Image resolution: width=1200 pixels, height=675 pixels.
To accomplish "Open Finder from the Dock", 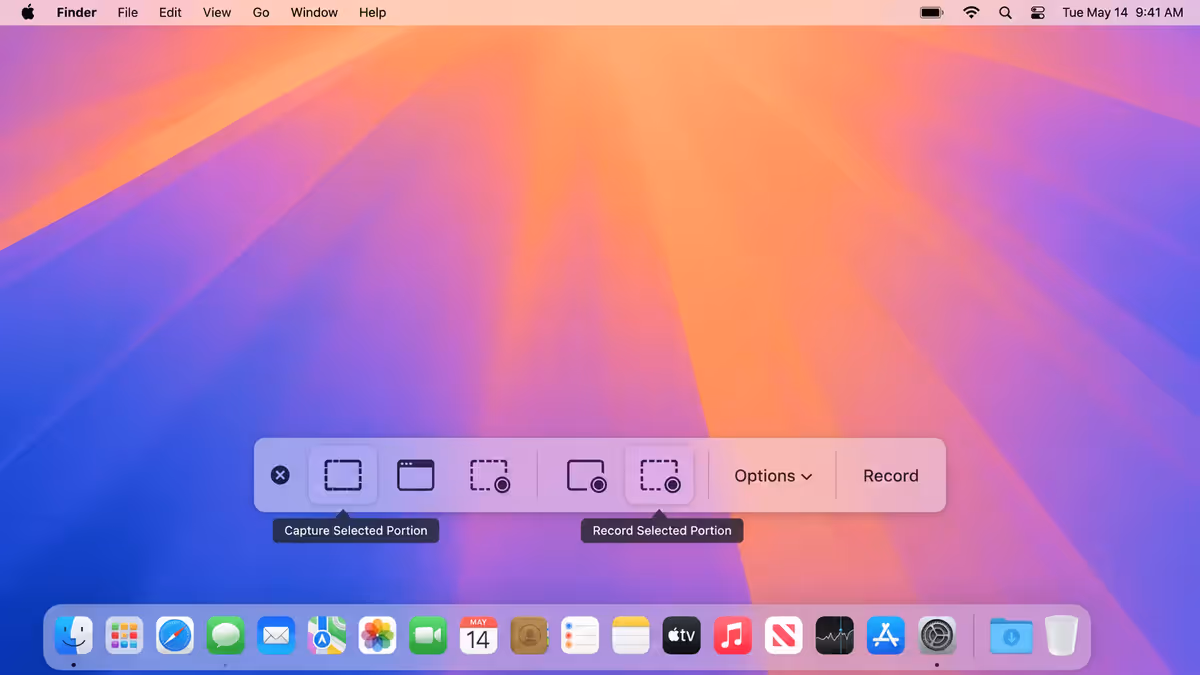I will pyautogui.click(x=74, y=635).
